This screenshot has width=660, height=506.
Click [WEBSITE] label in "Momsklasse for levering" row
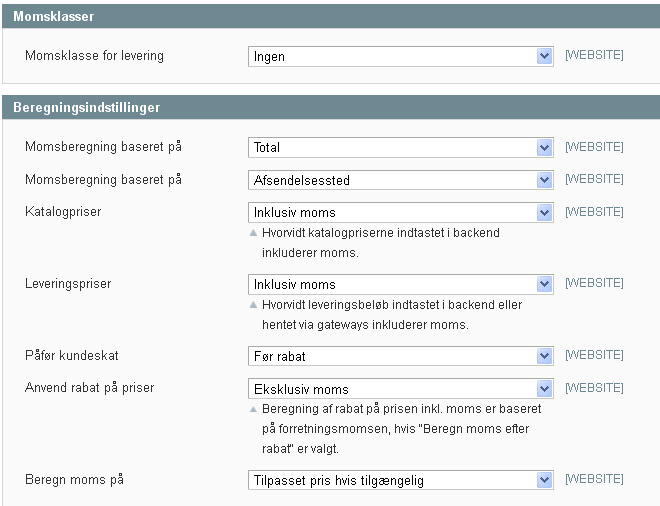pos(594,55)
